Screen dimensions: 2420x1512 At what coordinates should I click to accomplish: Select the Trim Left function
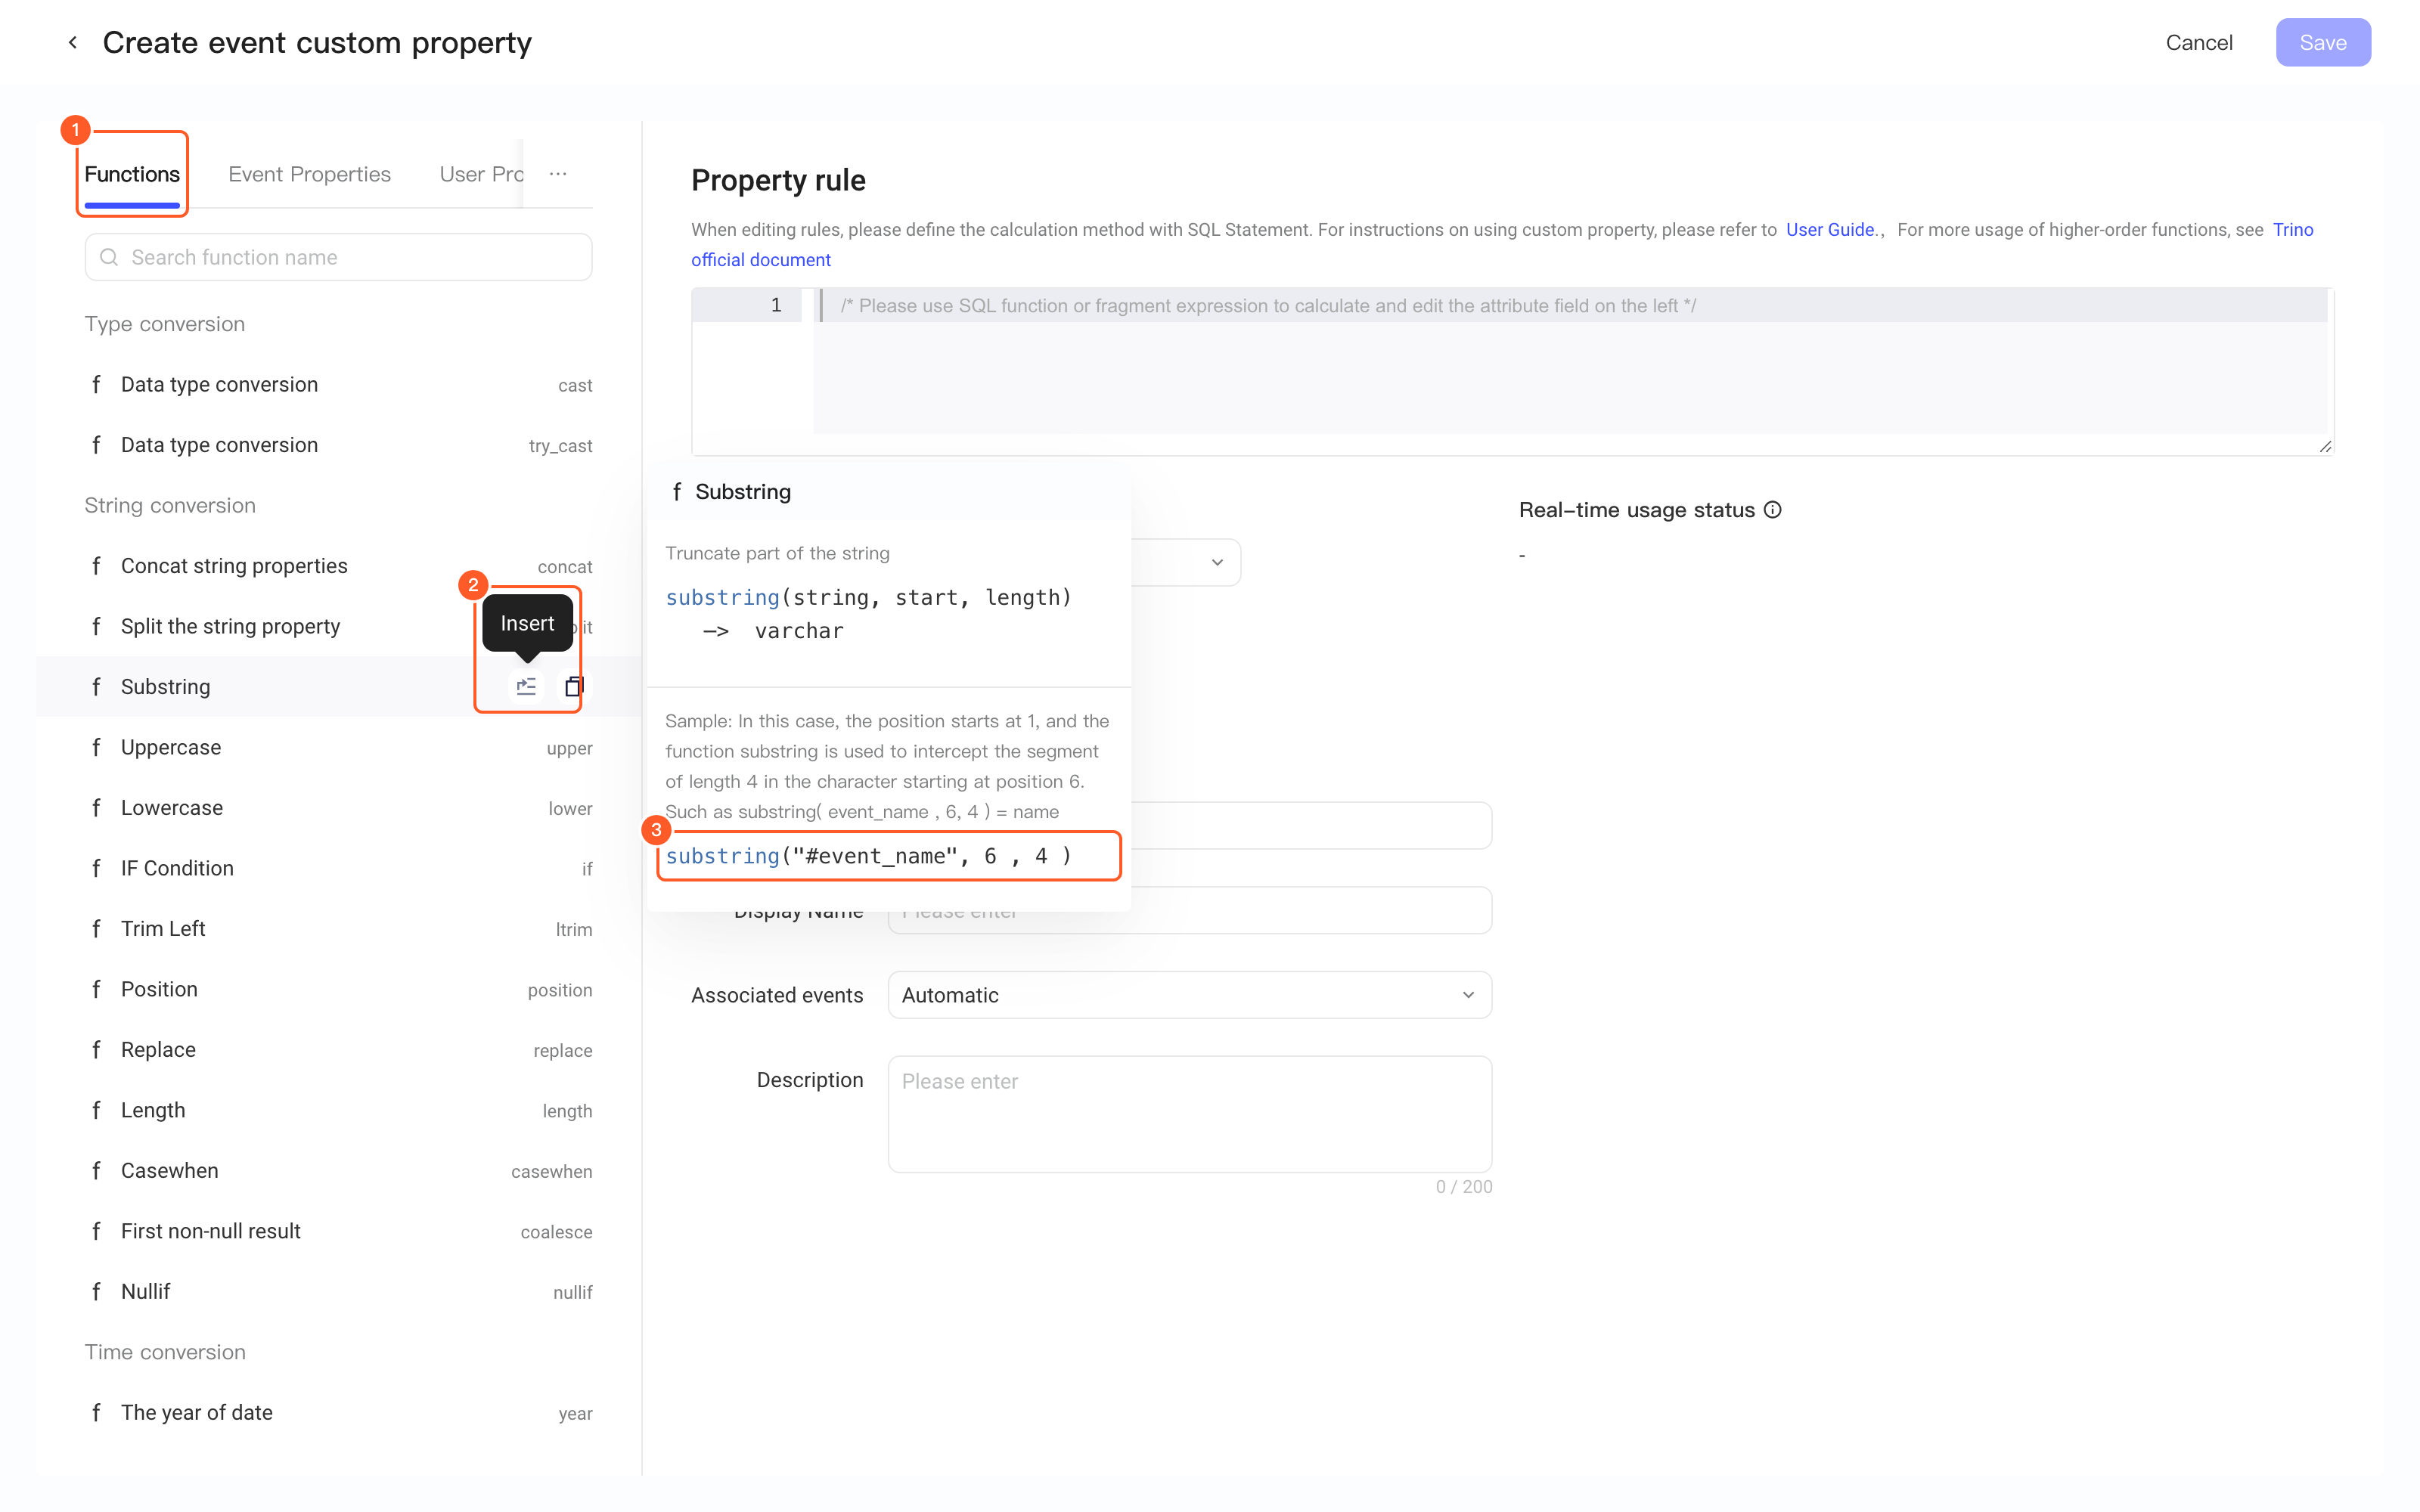pyautogui.click(x=338, y=929)
